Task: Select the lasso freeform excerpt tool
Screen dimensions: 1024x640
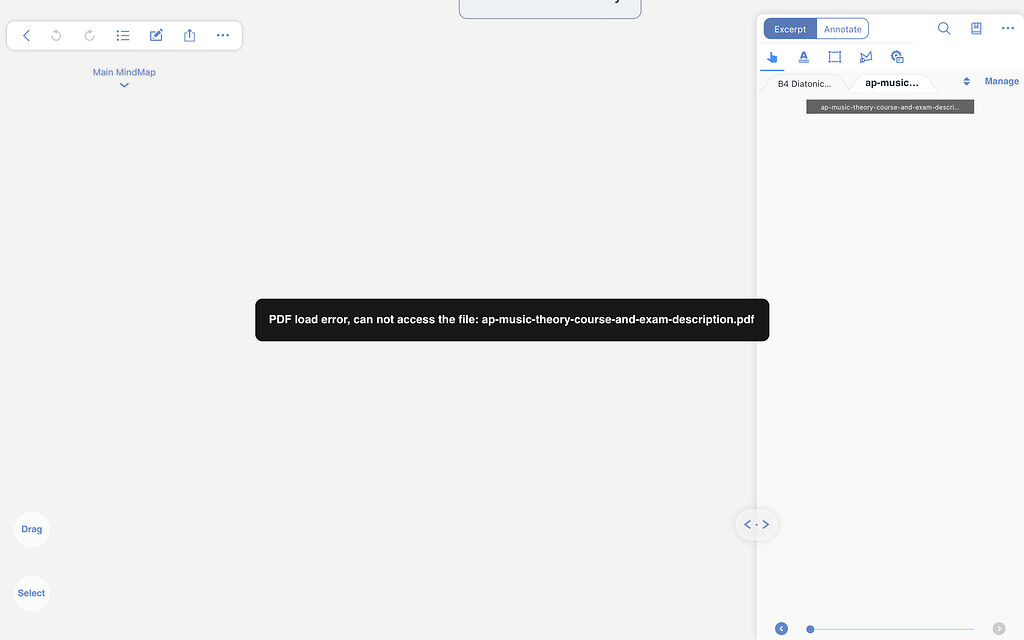Action: (x=866, y=58)
